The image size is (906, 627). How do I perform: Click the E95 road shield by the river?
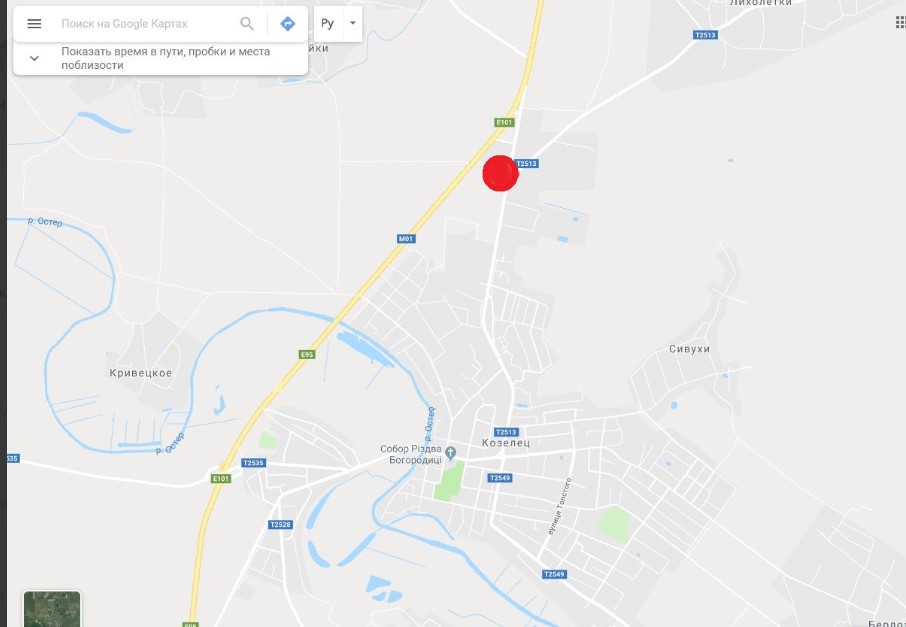coord(307,354)
